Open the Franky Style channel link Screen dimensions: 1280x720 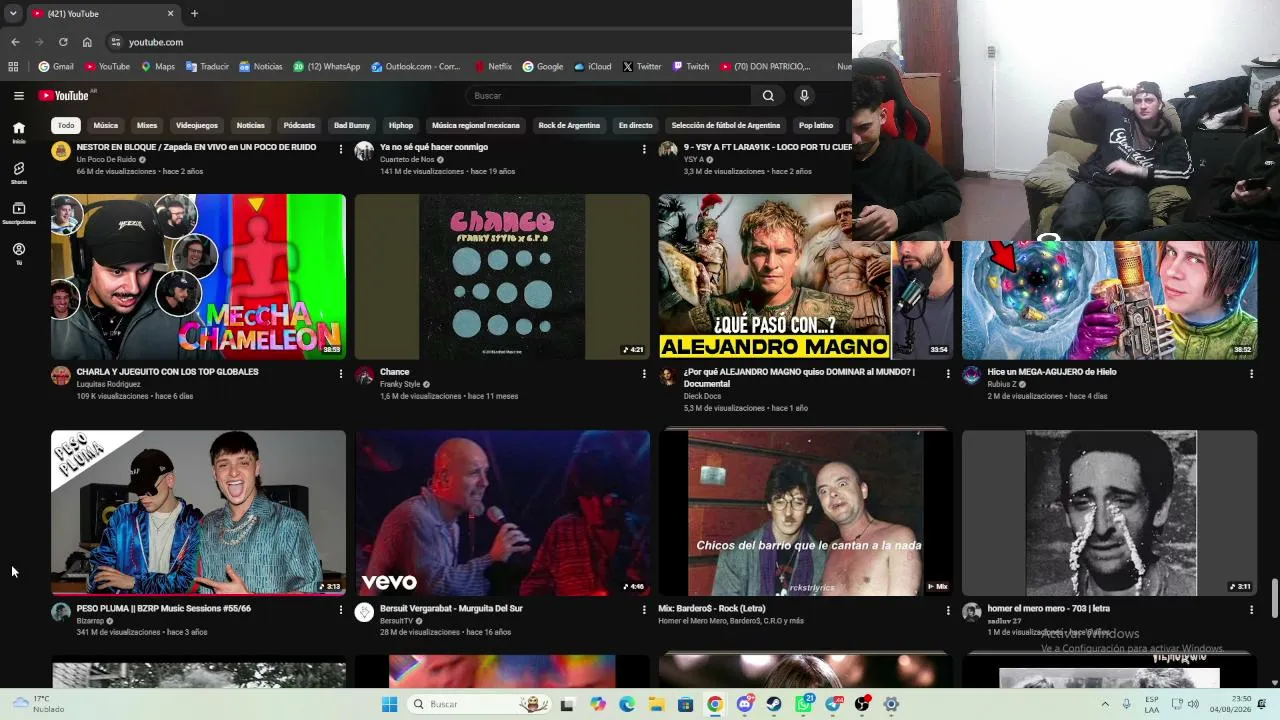(400, 384)
